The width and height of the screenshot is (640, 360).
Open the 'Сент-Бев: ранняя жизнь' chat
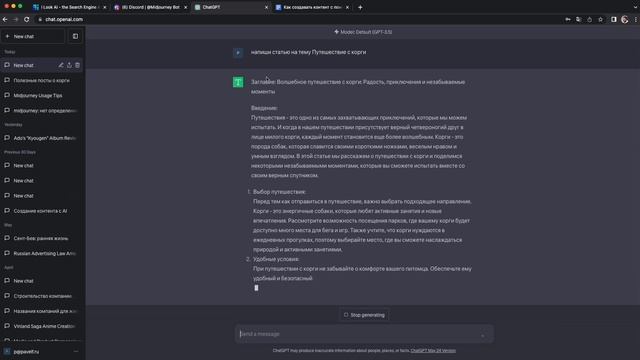click(x=42, y=238)
